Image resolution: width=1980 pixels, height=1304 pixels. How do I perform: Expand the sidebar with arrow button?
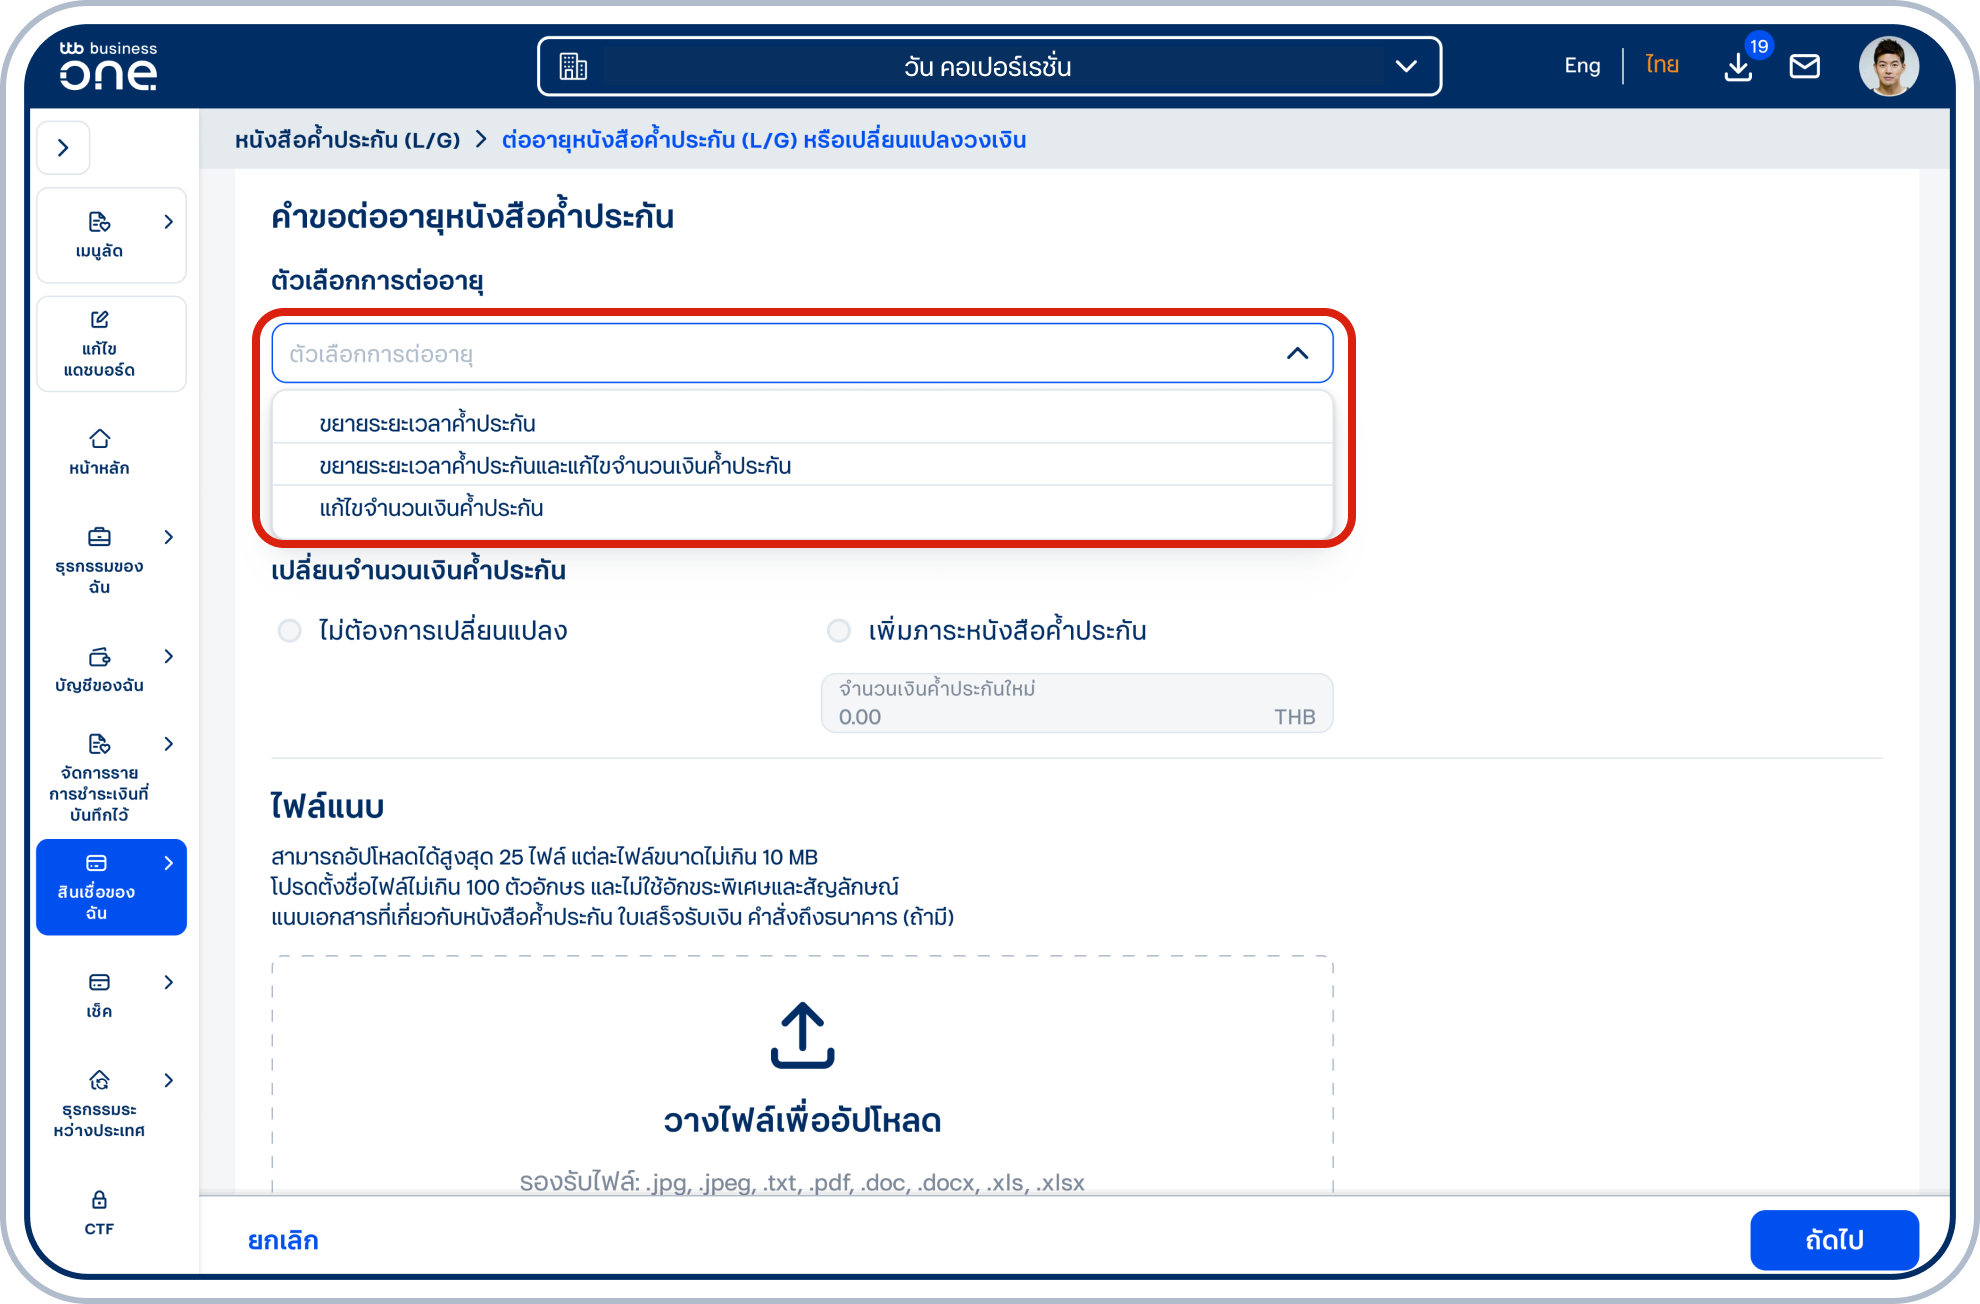pyautogui.click(x=63, y=148)
